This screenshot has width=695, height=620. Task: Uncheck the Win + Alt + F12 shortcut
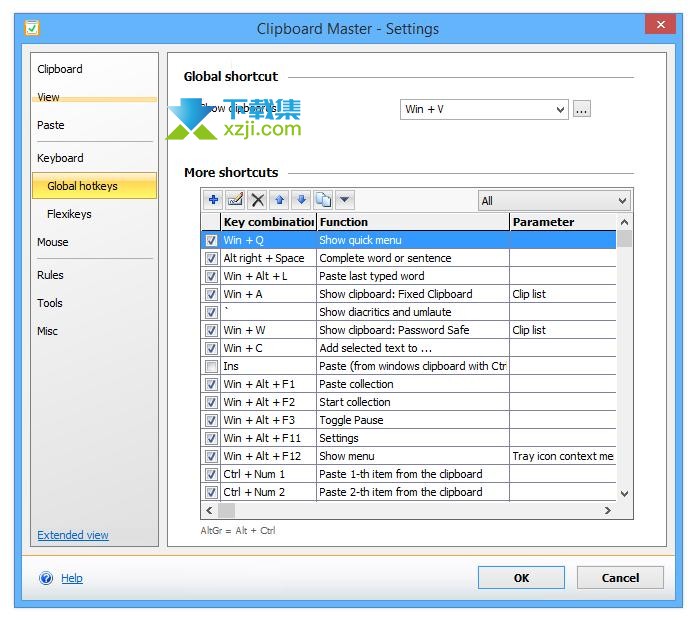pos(211,456)
